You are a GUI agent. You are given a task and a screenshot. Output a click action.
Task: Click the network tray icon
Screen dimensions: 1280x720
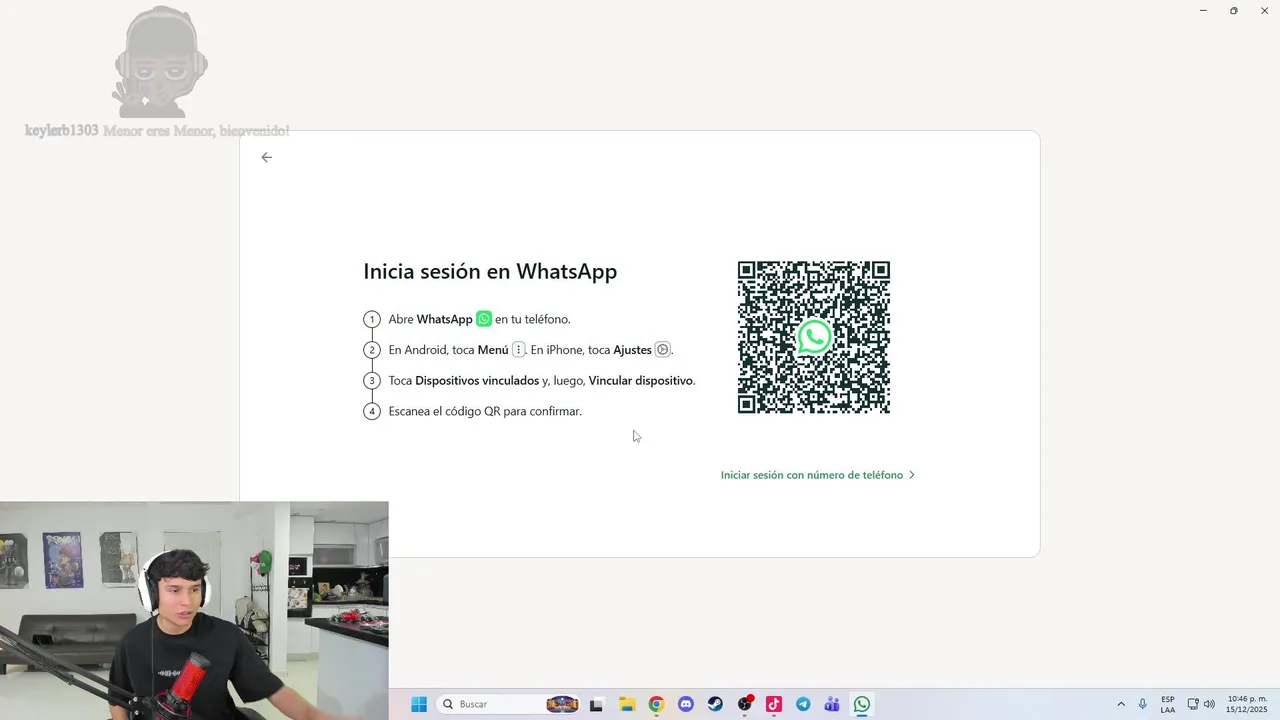1193,704
